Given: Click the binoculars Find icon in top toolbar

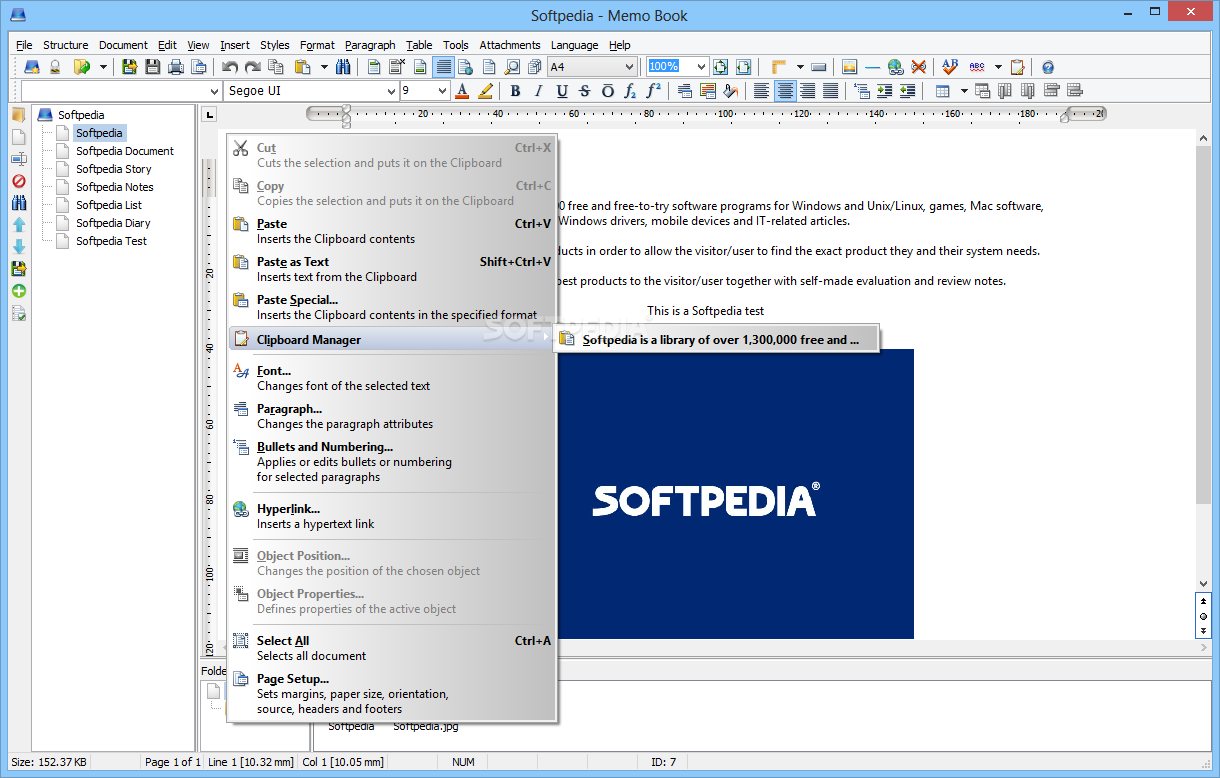Looking at the screenshot, I should 344,67.
